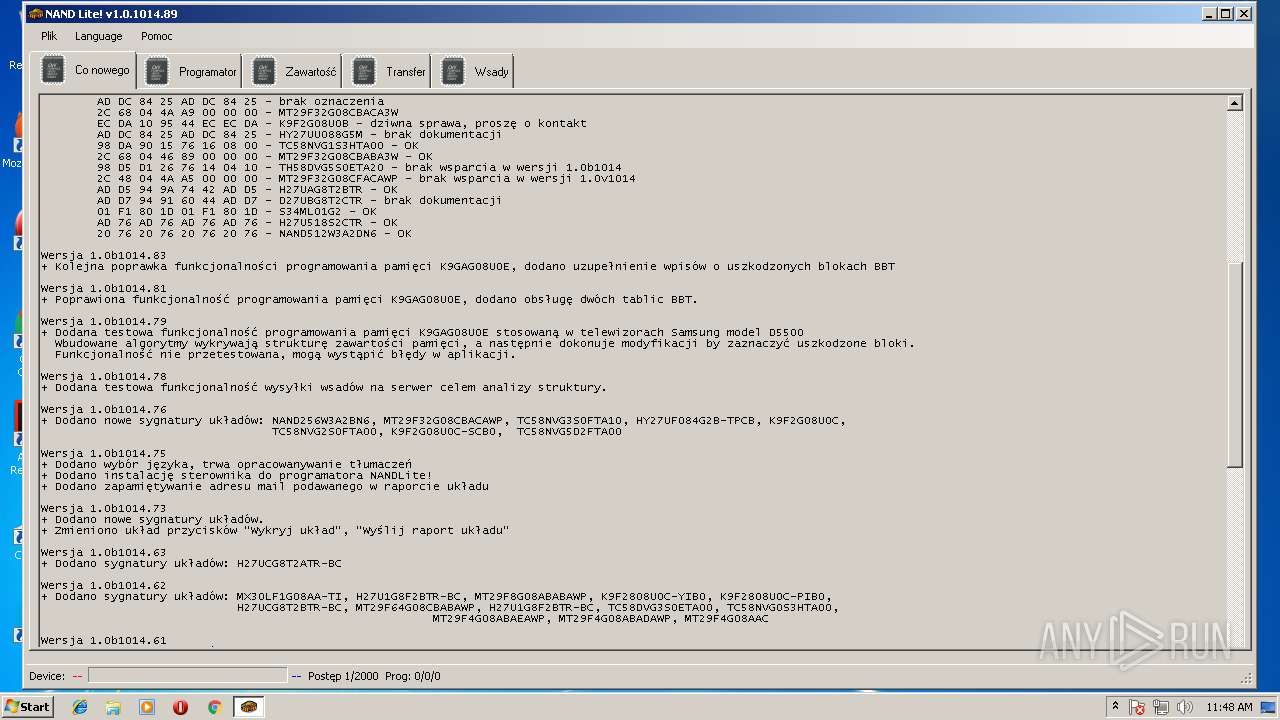This screenshot has width=1280, height=720.
Task: Open the Plik menu
Action: 49,36
